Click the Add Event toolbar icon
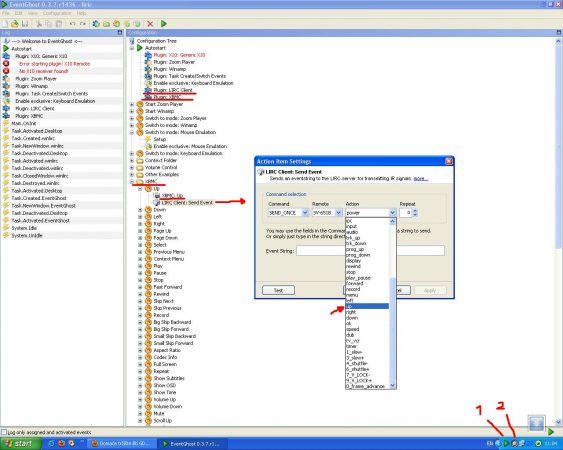The height and width of the screenshot is (450, 563). [x=127, y=24]
